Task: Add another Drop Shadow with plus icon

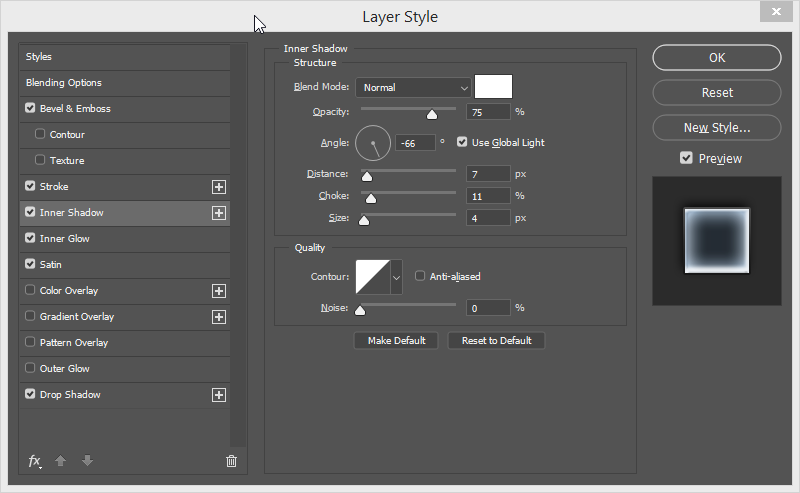Action: click(219, 395)
